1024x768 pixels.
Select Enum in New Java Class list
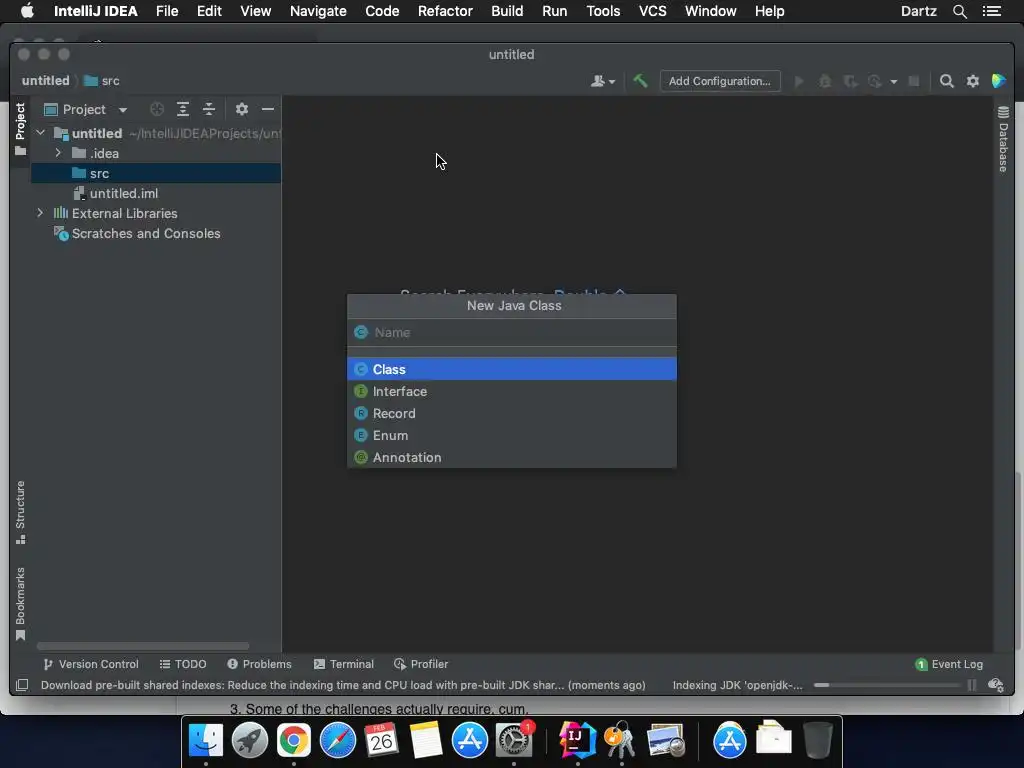point(512,436)
